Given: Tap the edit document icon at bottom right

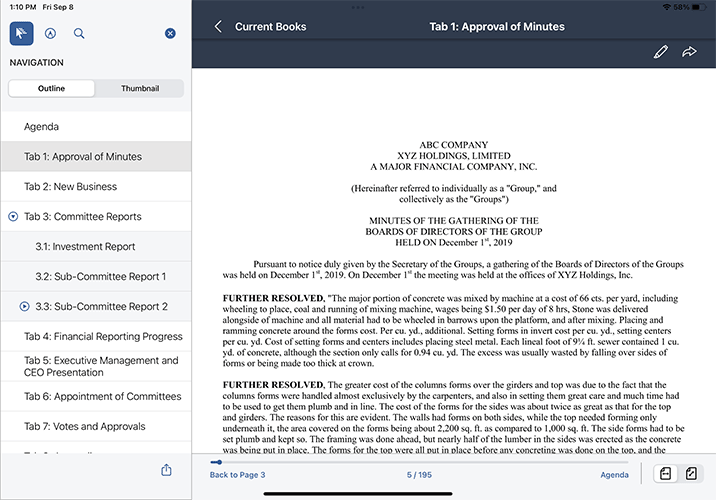Looking at the screenshot, I should coord(691,474).
